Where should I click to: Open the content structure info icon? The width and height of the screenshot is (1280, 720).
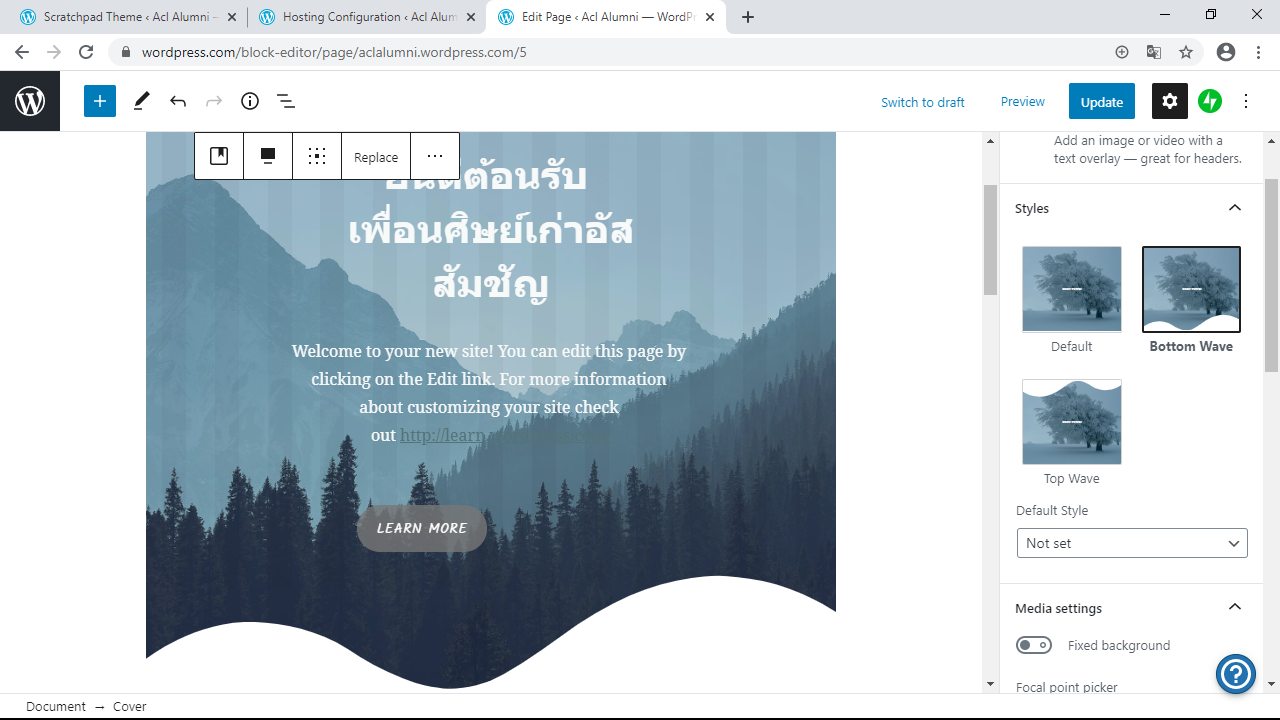pos(250,101)
